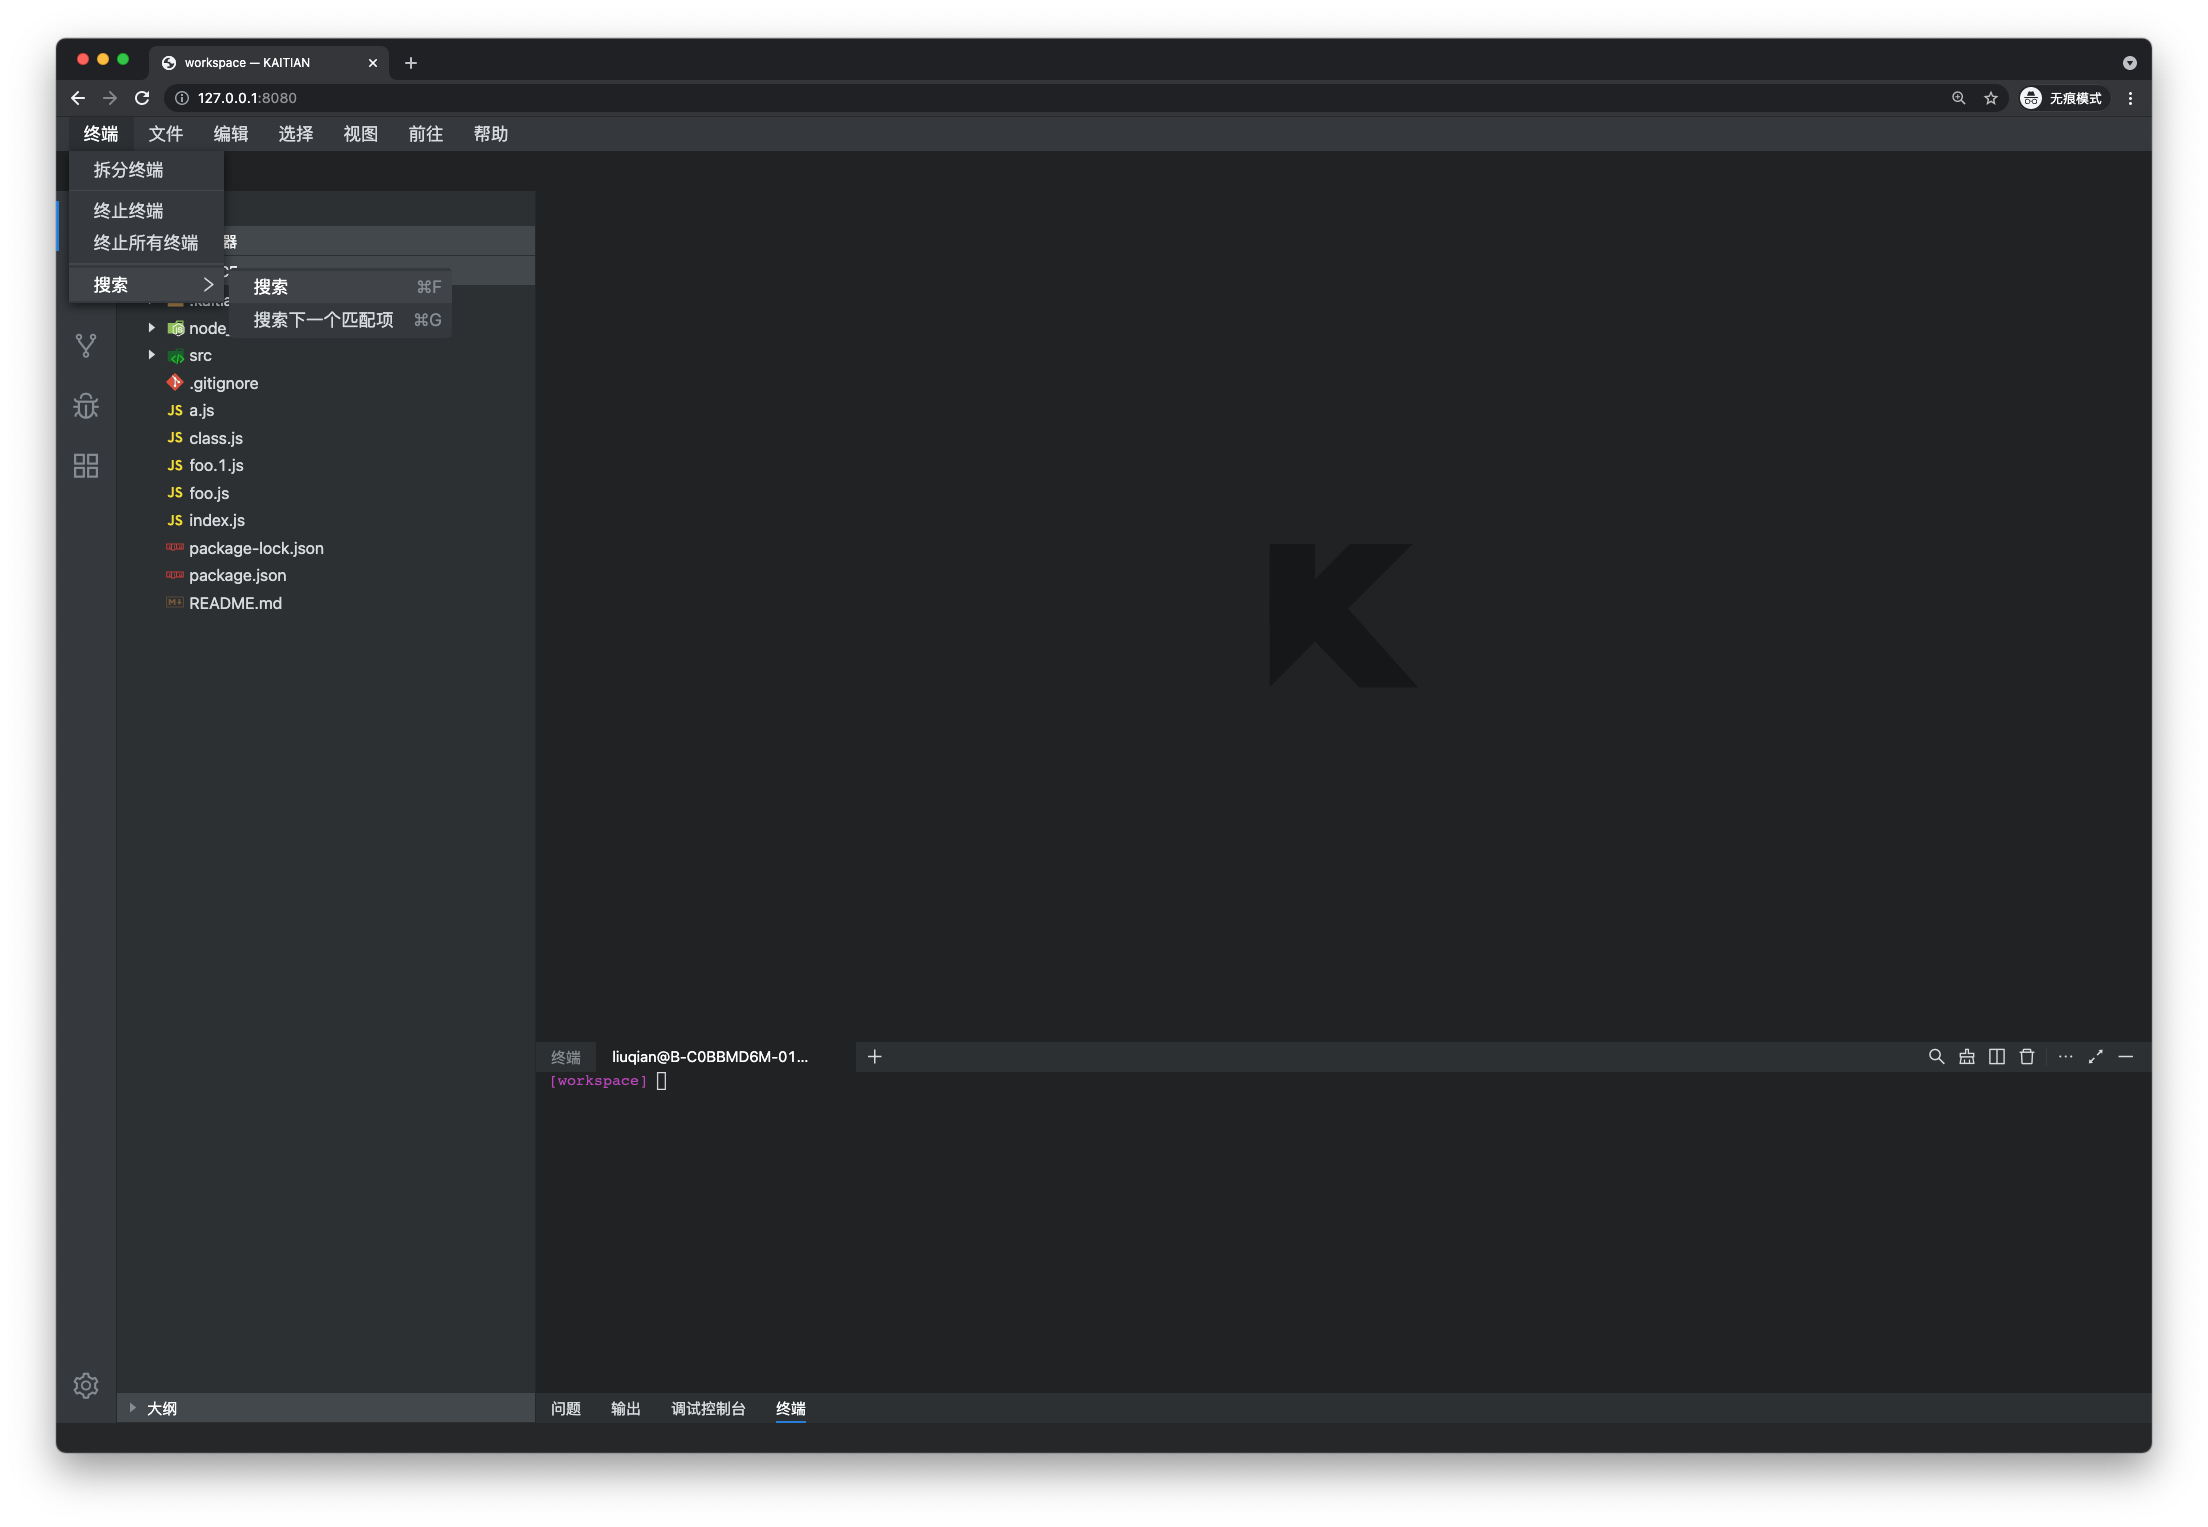Choose 拆分终端 from the menu

(146, 170)
